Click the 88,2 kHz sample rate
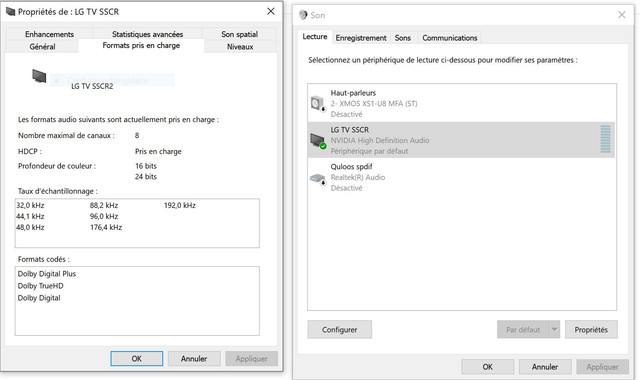Screen dimensions: 640x380 click(x=104, y=205)
